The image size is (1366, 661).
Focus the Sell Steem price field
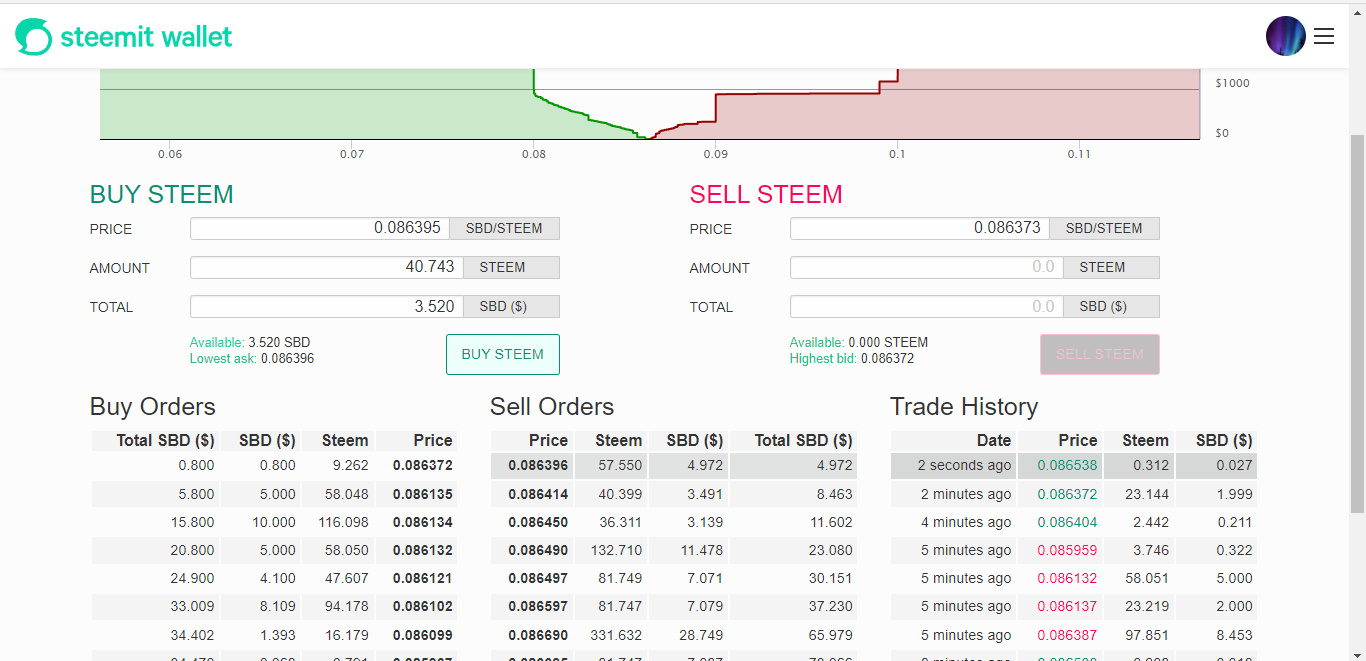(x=920, y=228)
